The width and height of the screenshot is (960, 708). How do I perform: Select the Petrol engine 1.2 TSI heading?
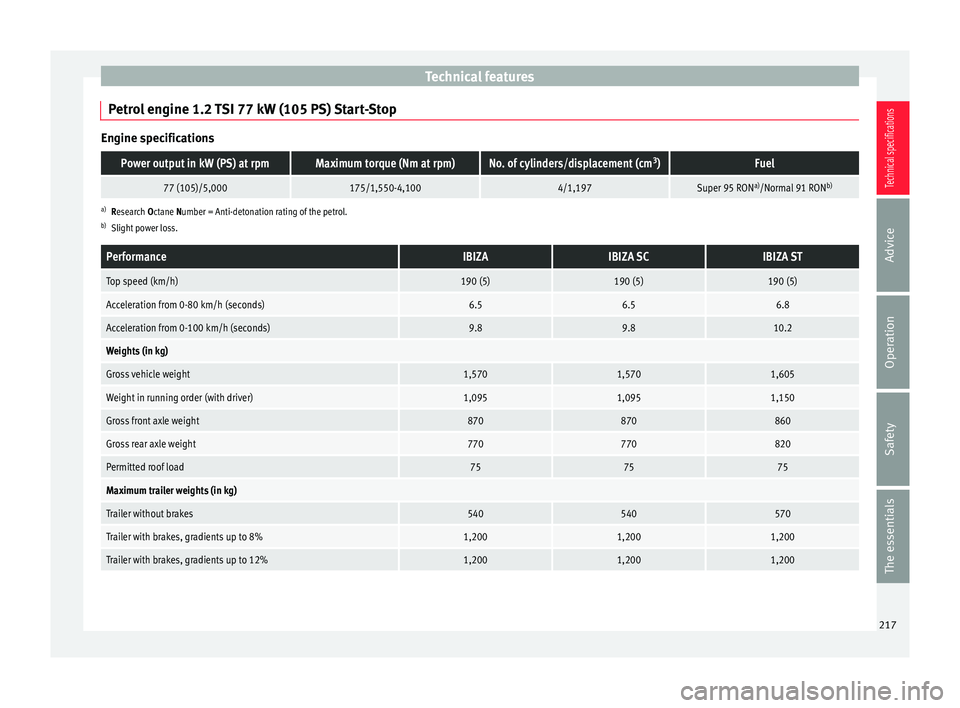251,109
